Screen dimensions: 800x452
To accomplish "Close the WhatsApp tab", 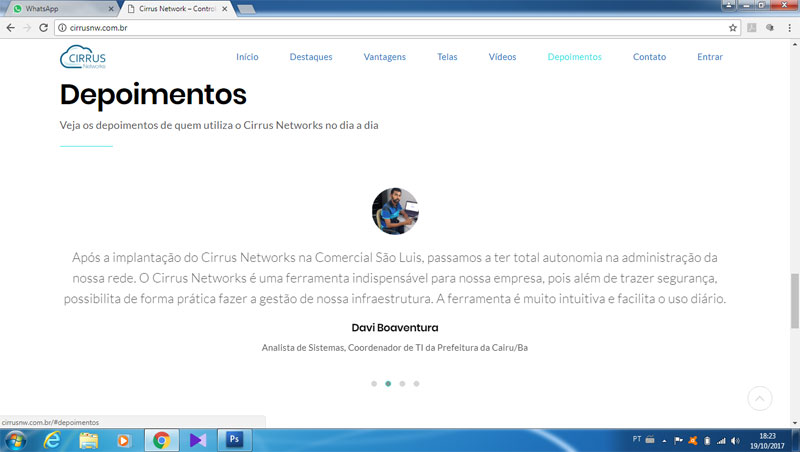I will pos(111,9).
